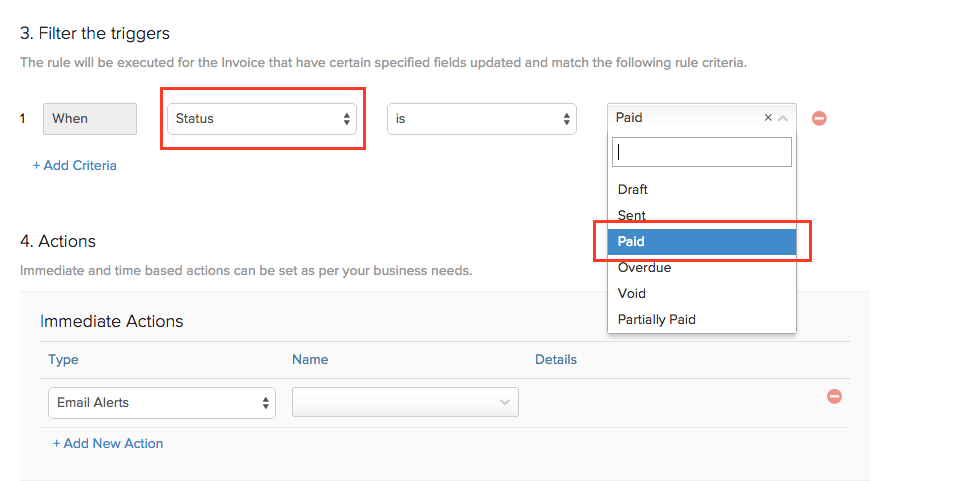Click the When condition field
The image size is (957, 481).
coord(90,119)
